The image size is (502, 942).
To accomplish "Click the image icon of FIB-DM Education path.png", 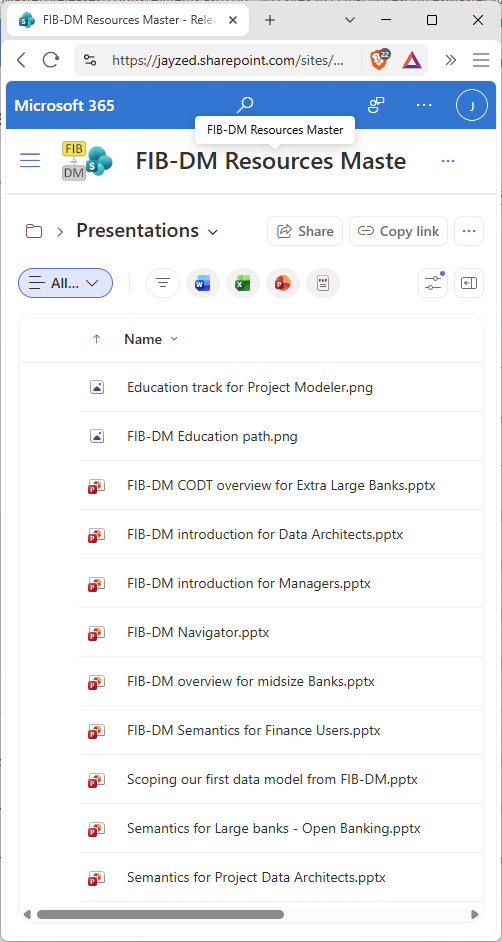I will (x=97, y=437).
